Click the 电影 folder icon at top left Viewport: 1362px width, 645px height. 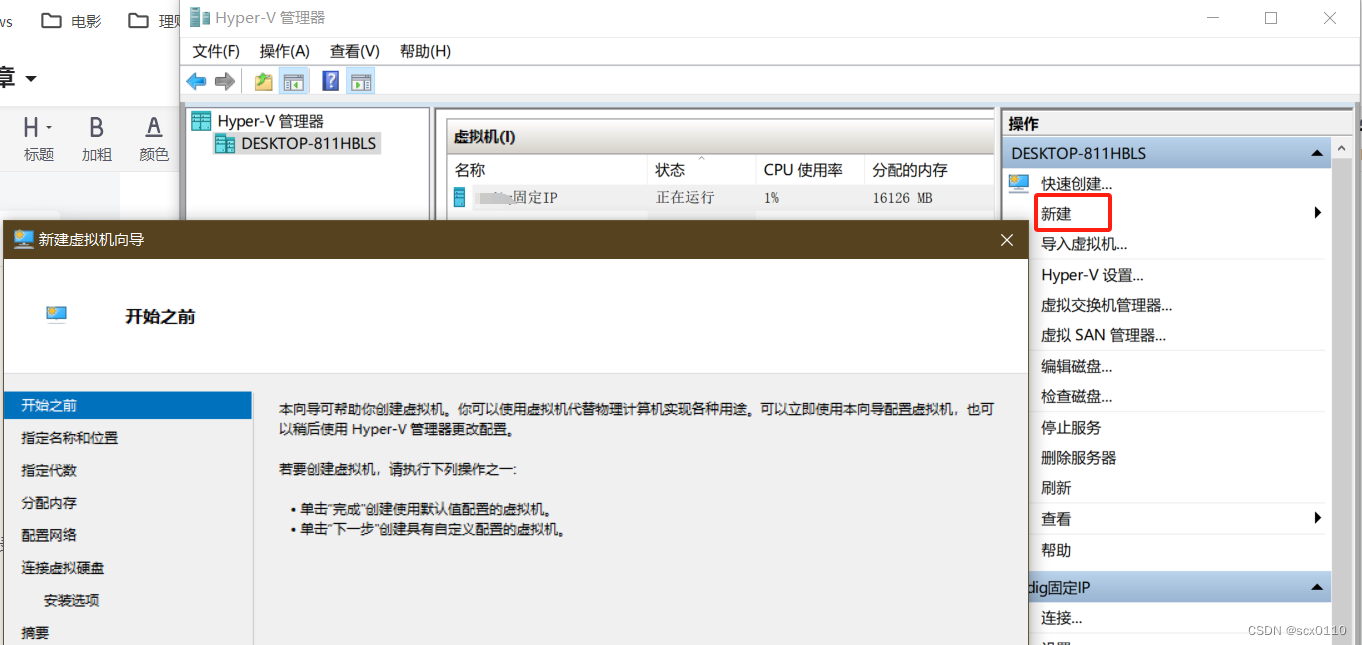pyautogui.click(x=51, y=20)
